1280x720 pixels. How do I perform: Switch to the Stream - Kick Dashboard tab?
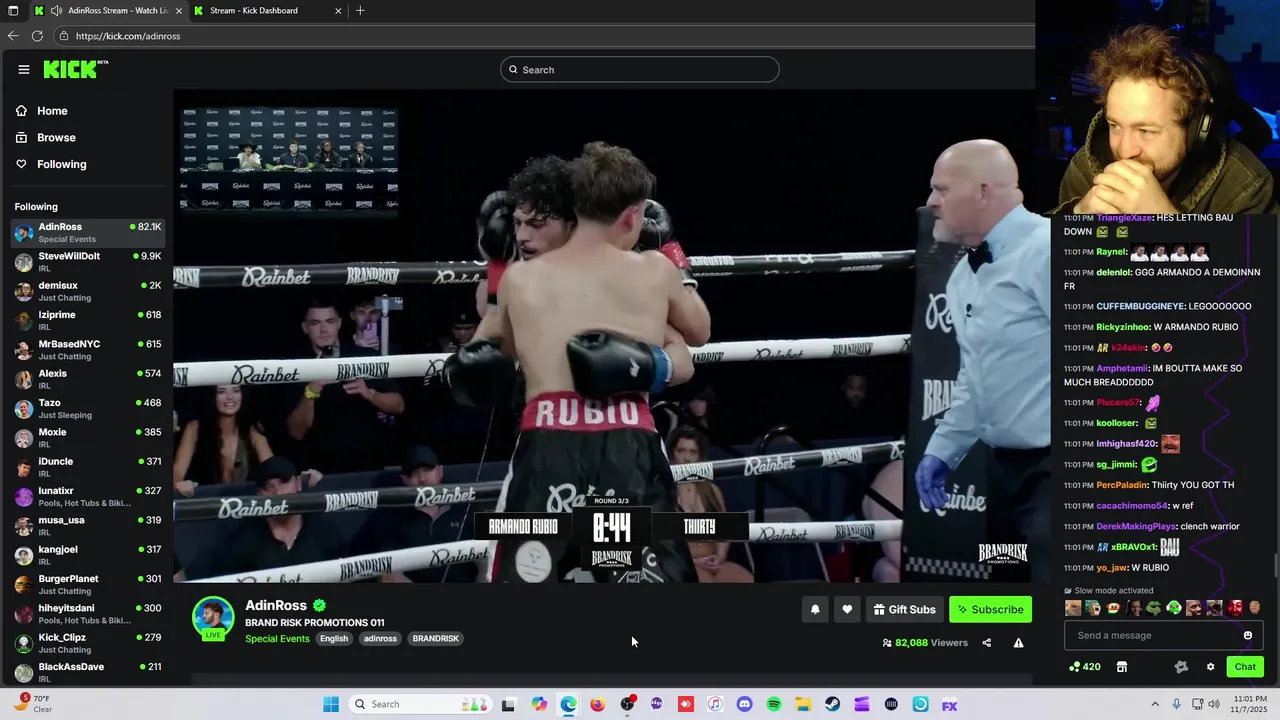pyautogui.click(x=267, y=11)
